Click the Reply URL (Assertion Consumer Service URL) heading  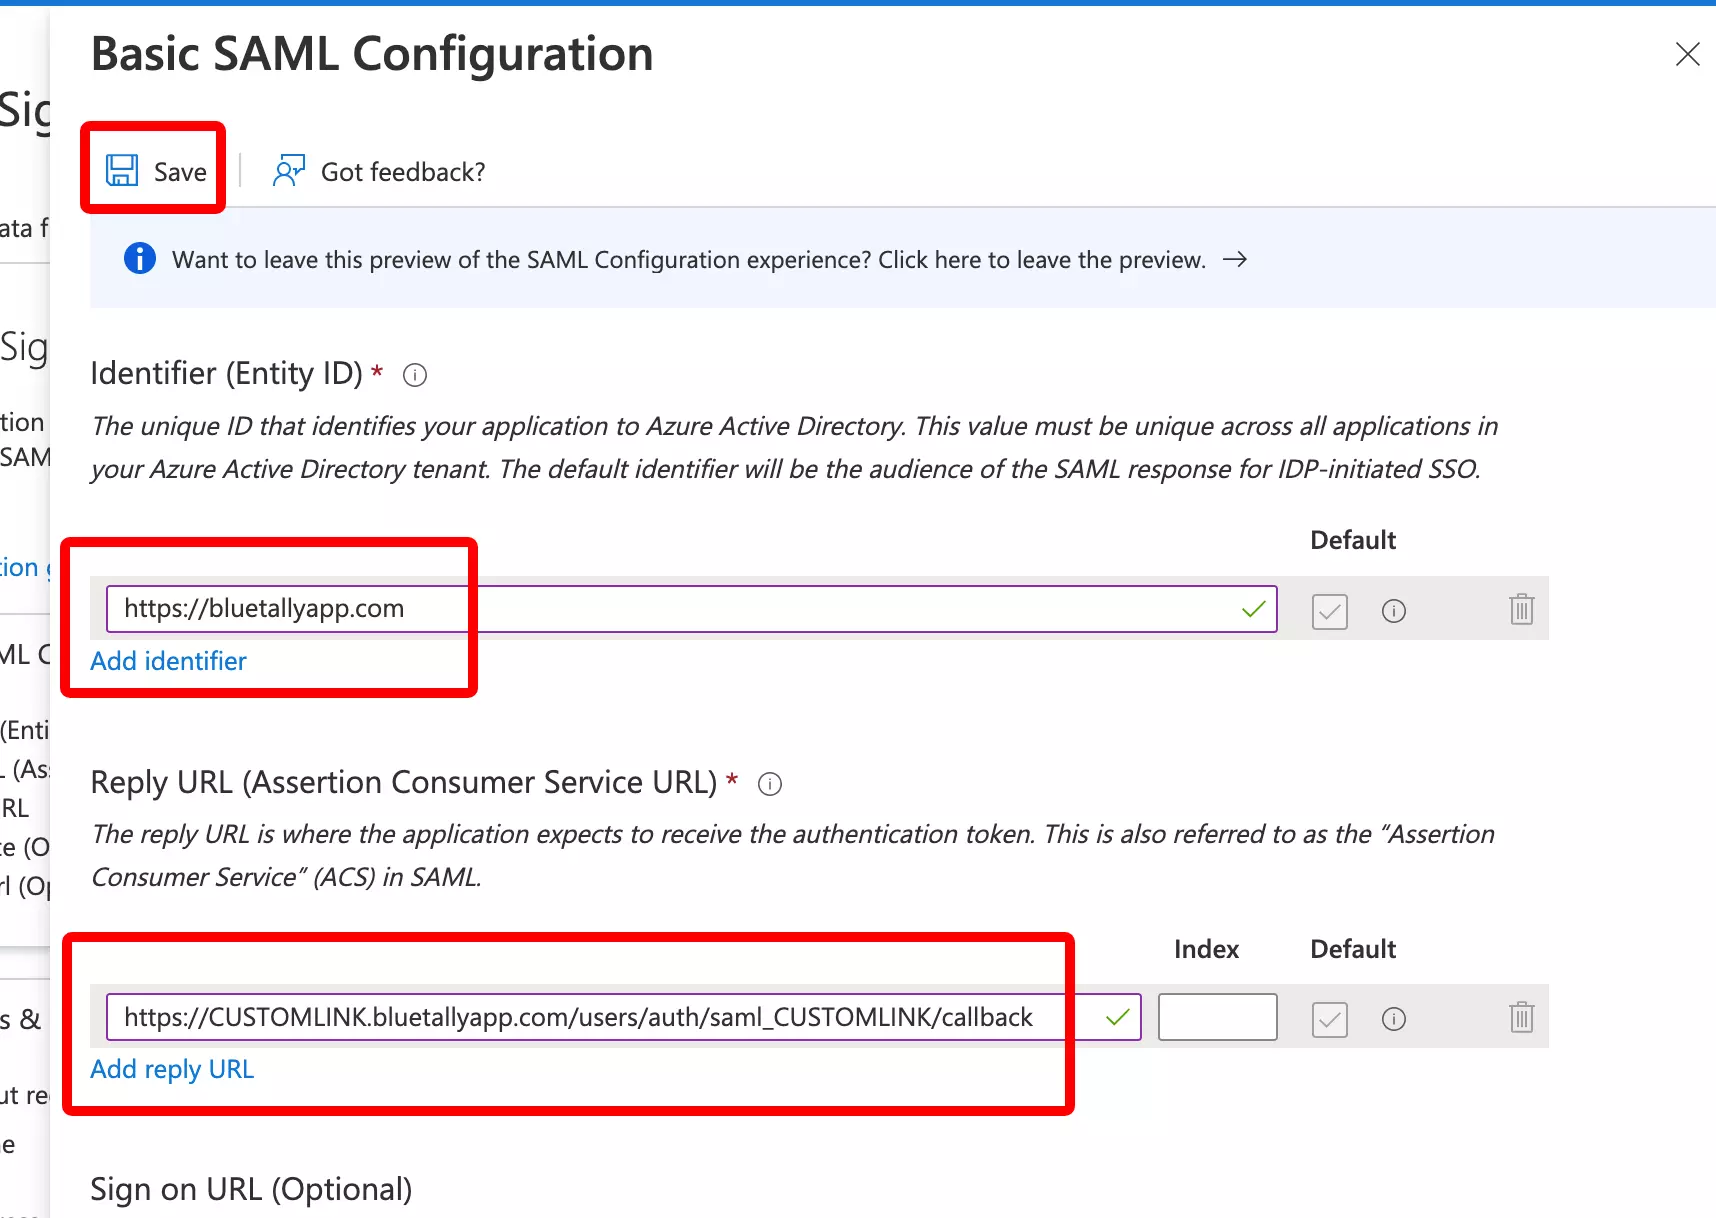pyautogui.click(x=404, y=782)
